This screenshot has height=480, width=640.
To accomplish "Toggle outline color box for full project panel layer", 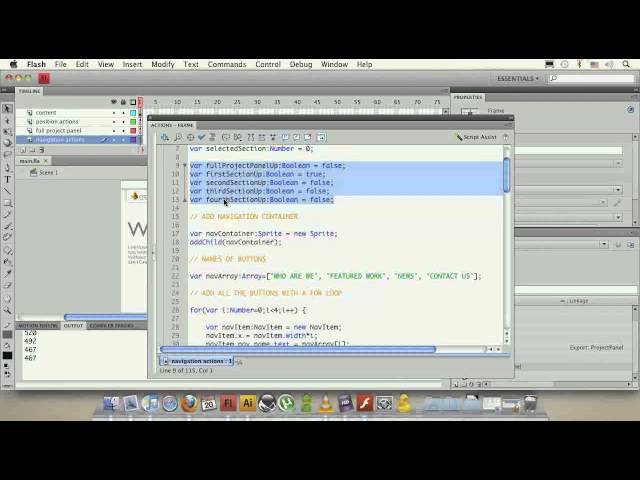I will (x=133, y=131).
